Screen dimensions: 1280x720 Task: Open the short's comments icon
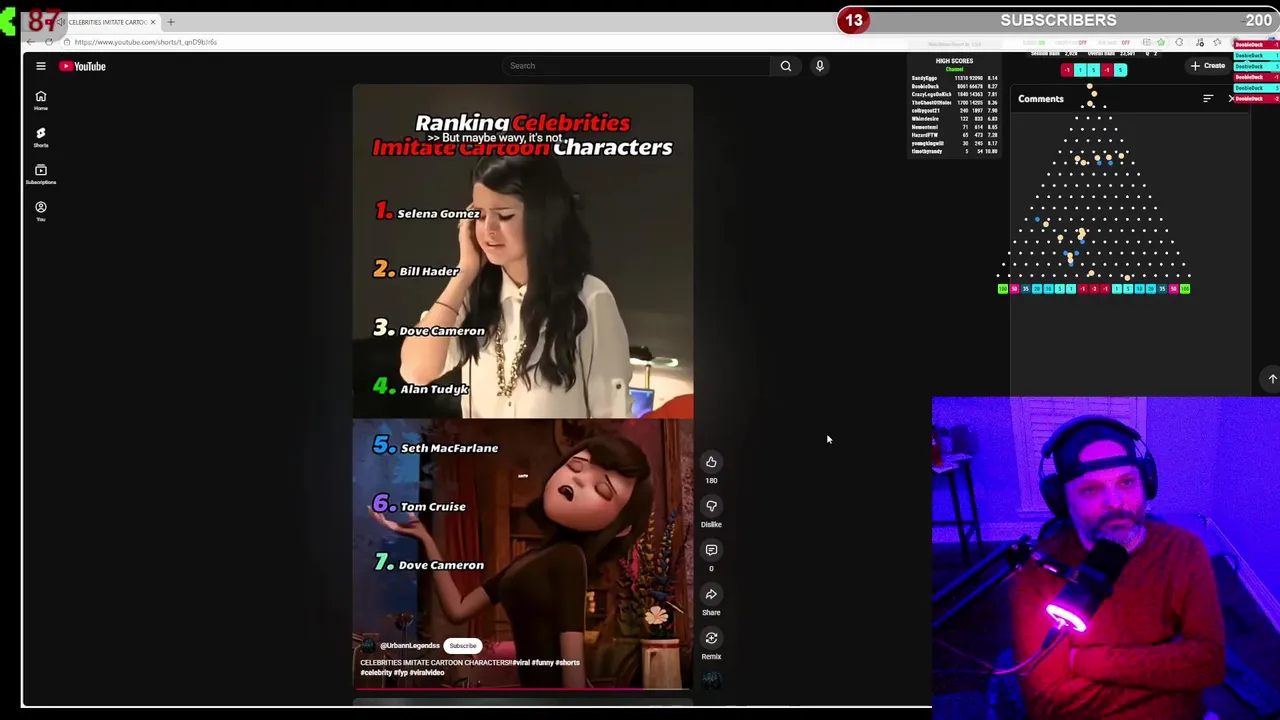(x=711, y=550)
